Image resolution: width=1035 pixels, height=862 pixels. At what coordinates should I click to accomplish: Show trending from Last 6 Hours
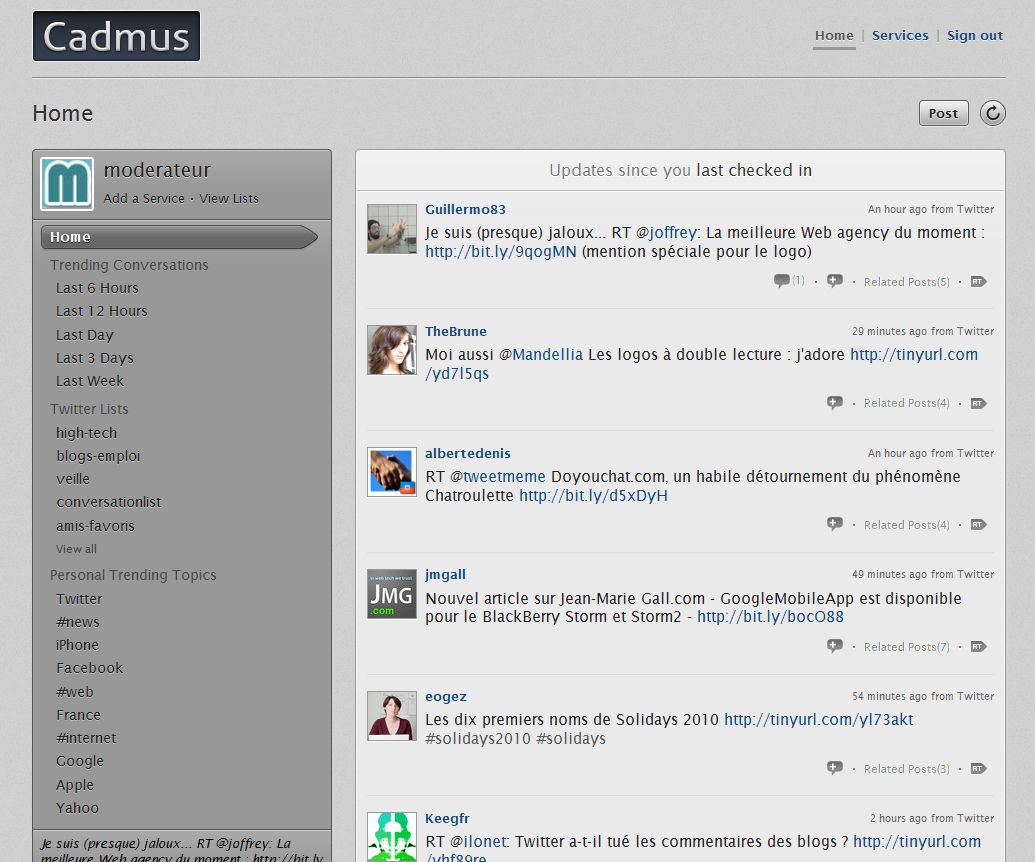97,288
